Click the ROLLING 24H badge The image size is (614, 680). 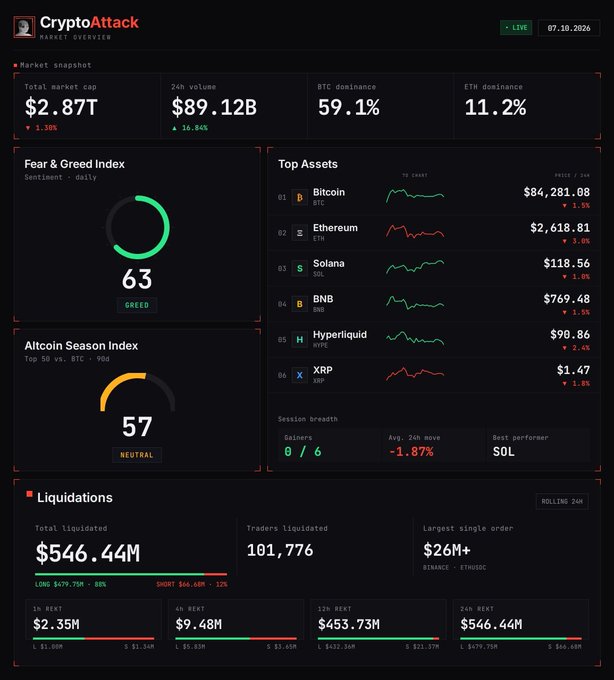[562, 501]
